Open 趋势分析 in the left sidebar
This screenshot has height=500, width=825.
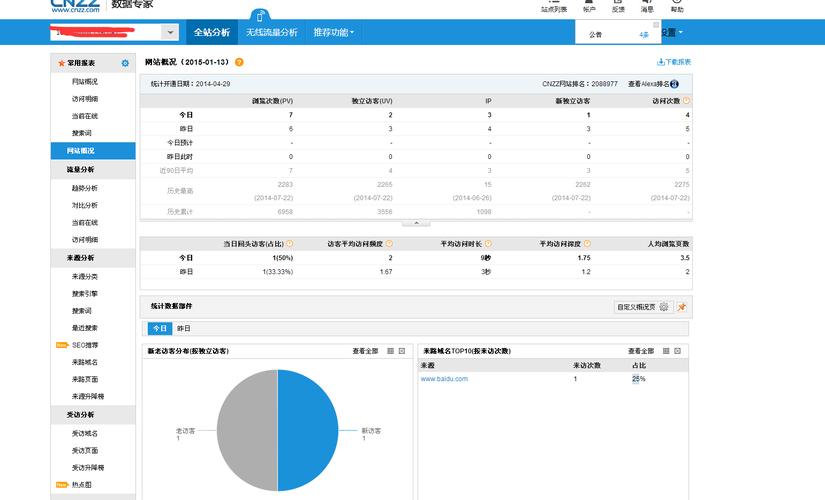point(85,188)
